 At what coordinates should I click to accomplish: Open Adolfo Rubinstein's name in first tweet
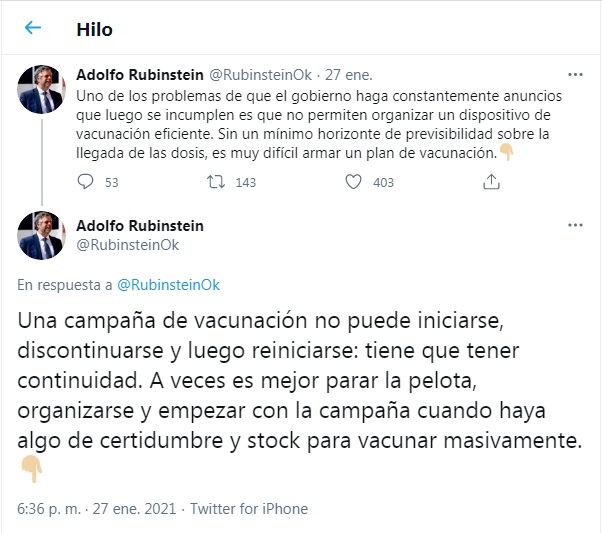[139, 74]
